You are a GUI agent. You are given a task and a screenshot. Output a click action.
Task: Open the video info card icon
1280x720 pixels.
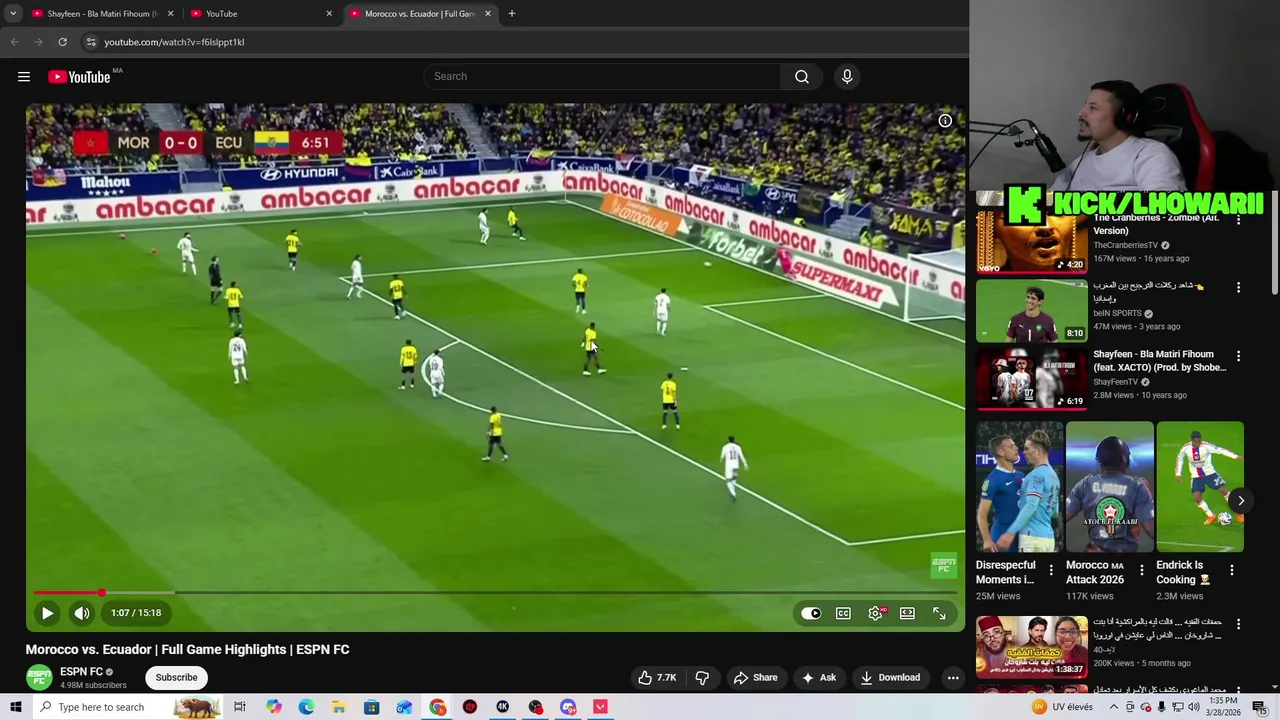coord(945,121)
